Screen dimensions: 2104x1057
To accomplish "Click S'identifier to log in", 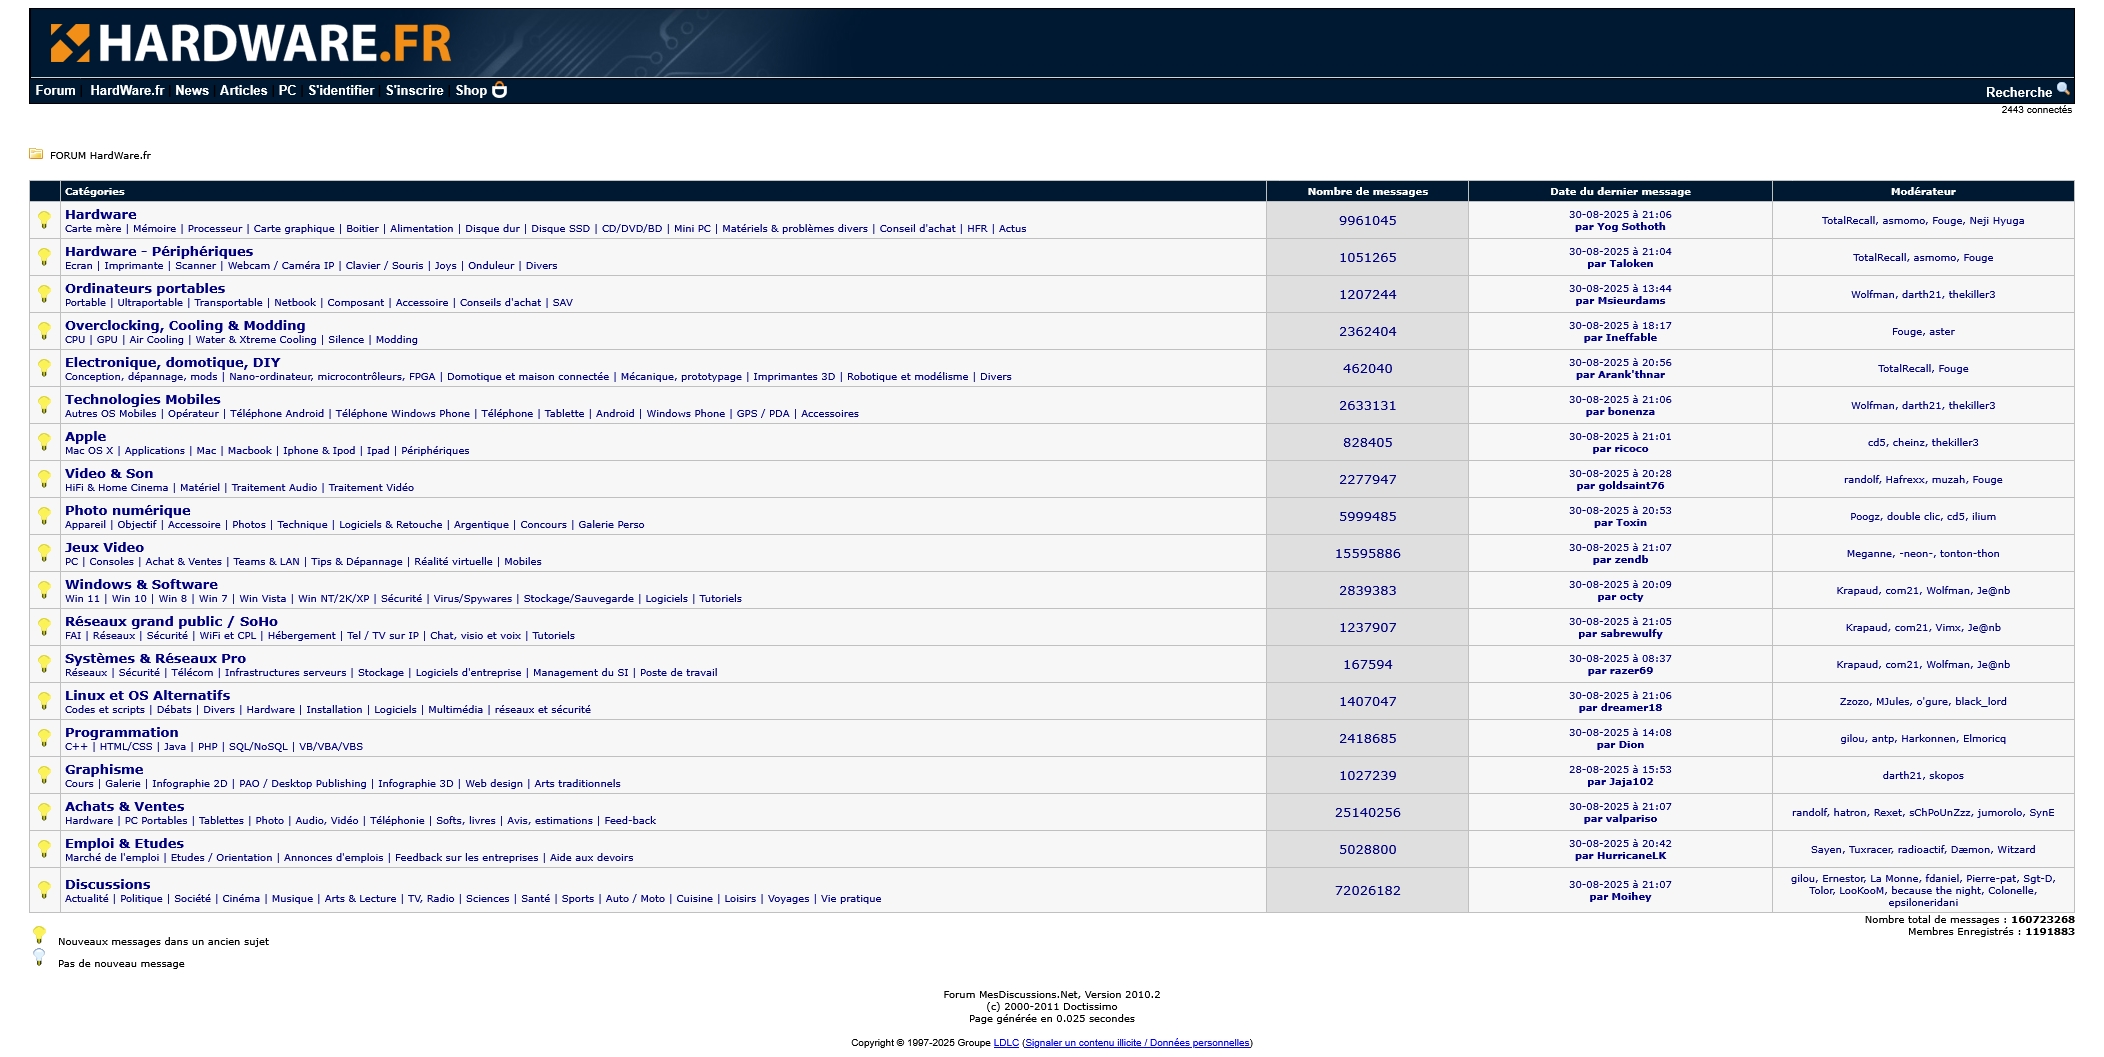I will coord(341,90).
